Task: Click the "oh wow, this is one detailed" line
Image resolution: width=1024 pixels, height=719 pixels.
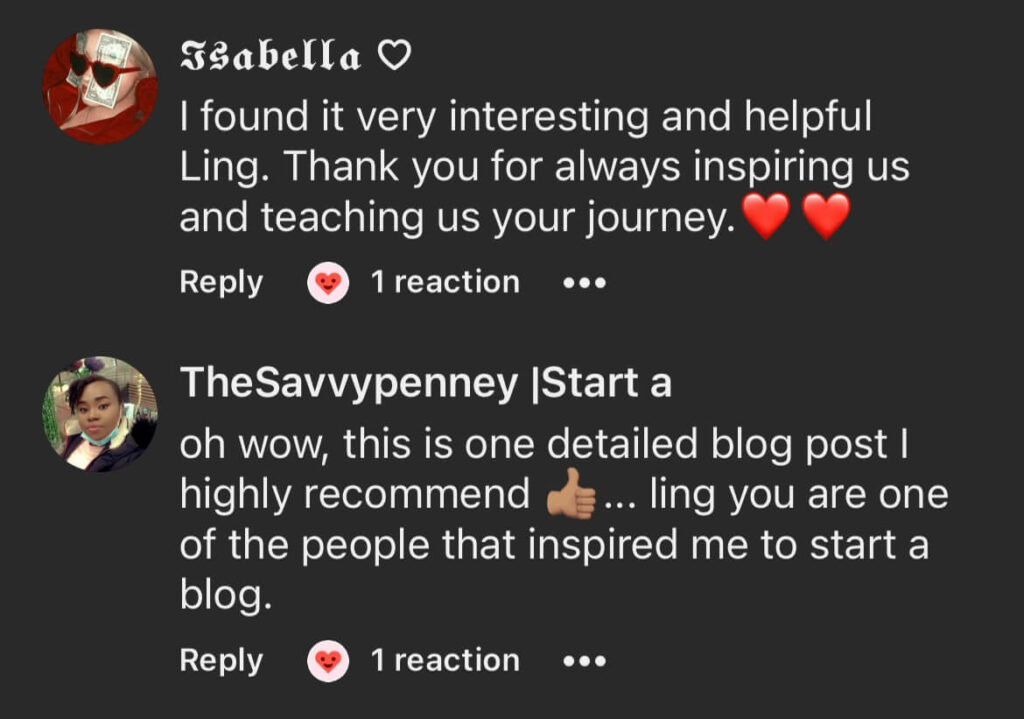Action: pyautogui.click(x=543, y=445)
